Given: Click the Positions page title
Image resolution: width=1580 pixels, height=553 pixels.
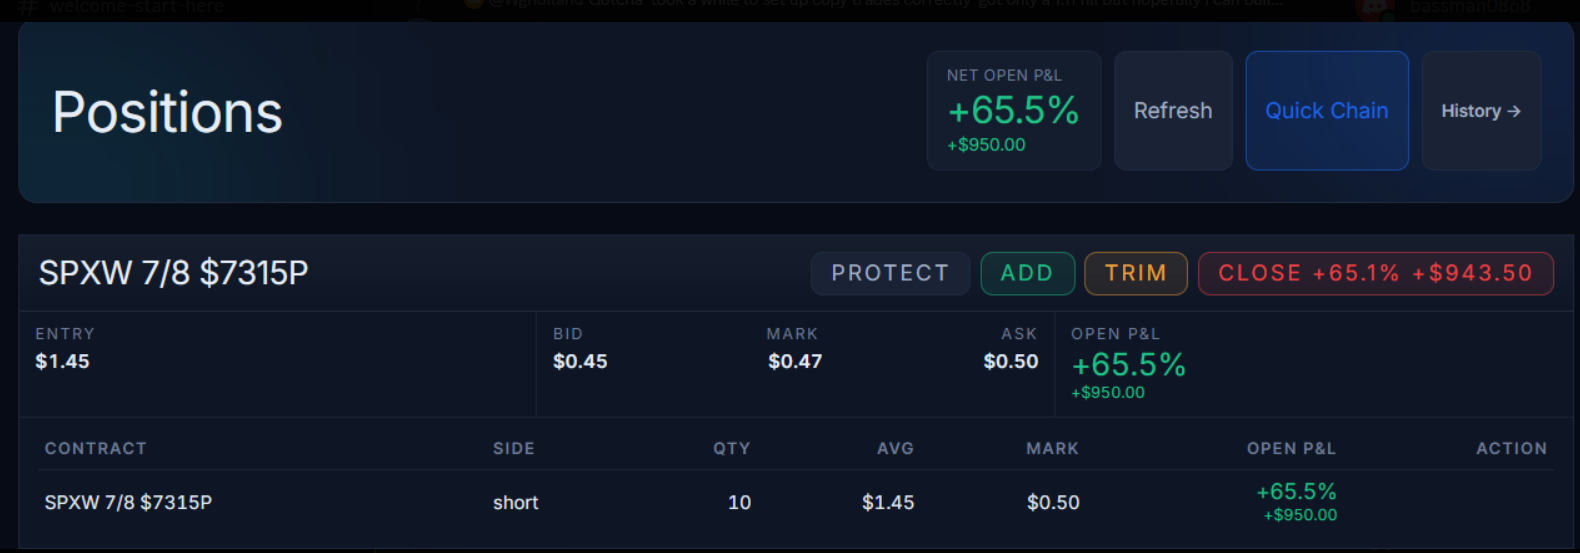Looking at the screenshot, I should (167, 112).
